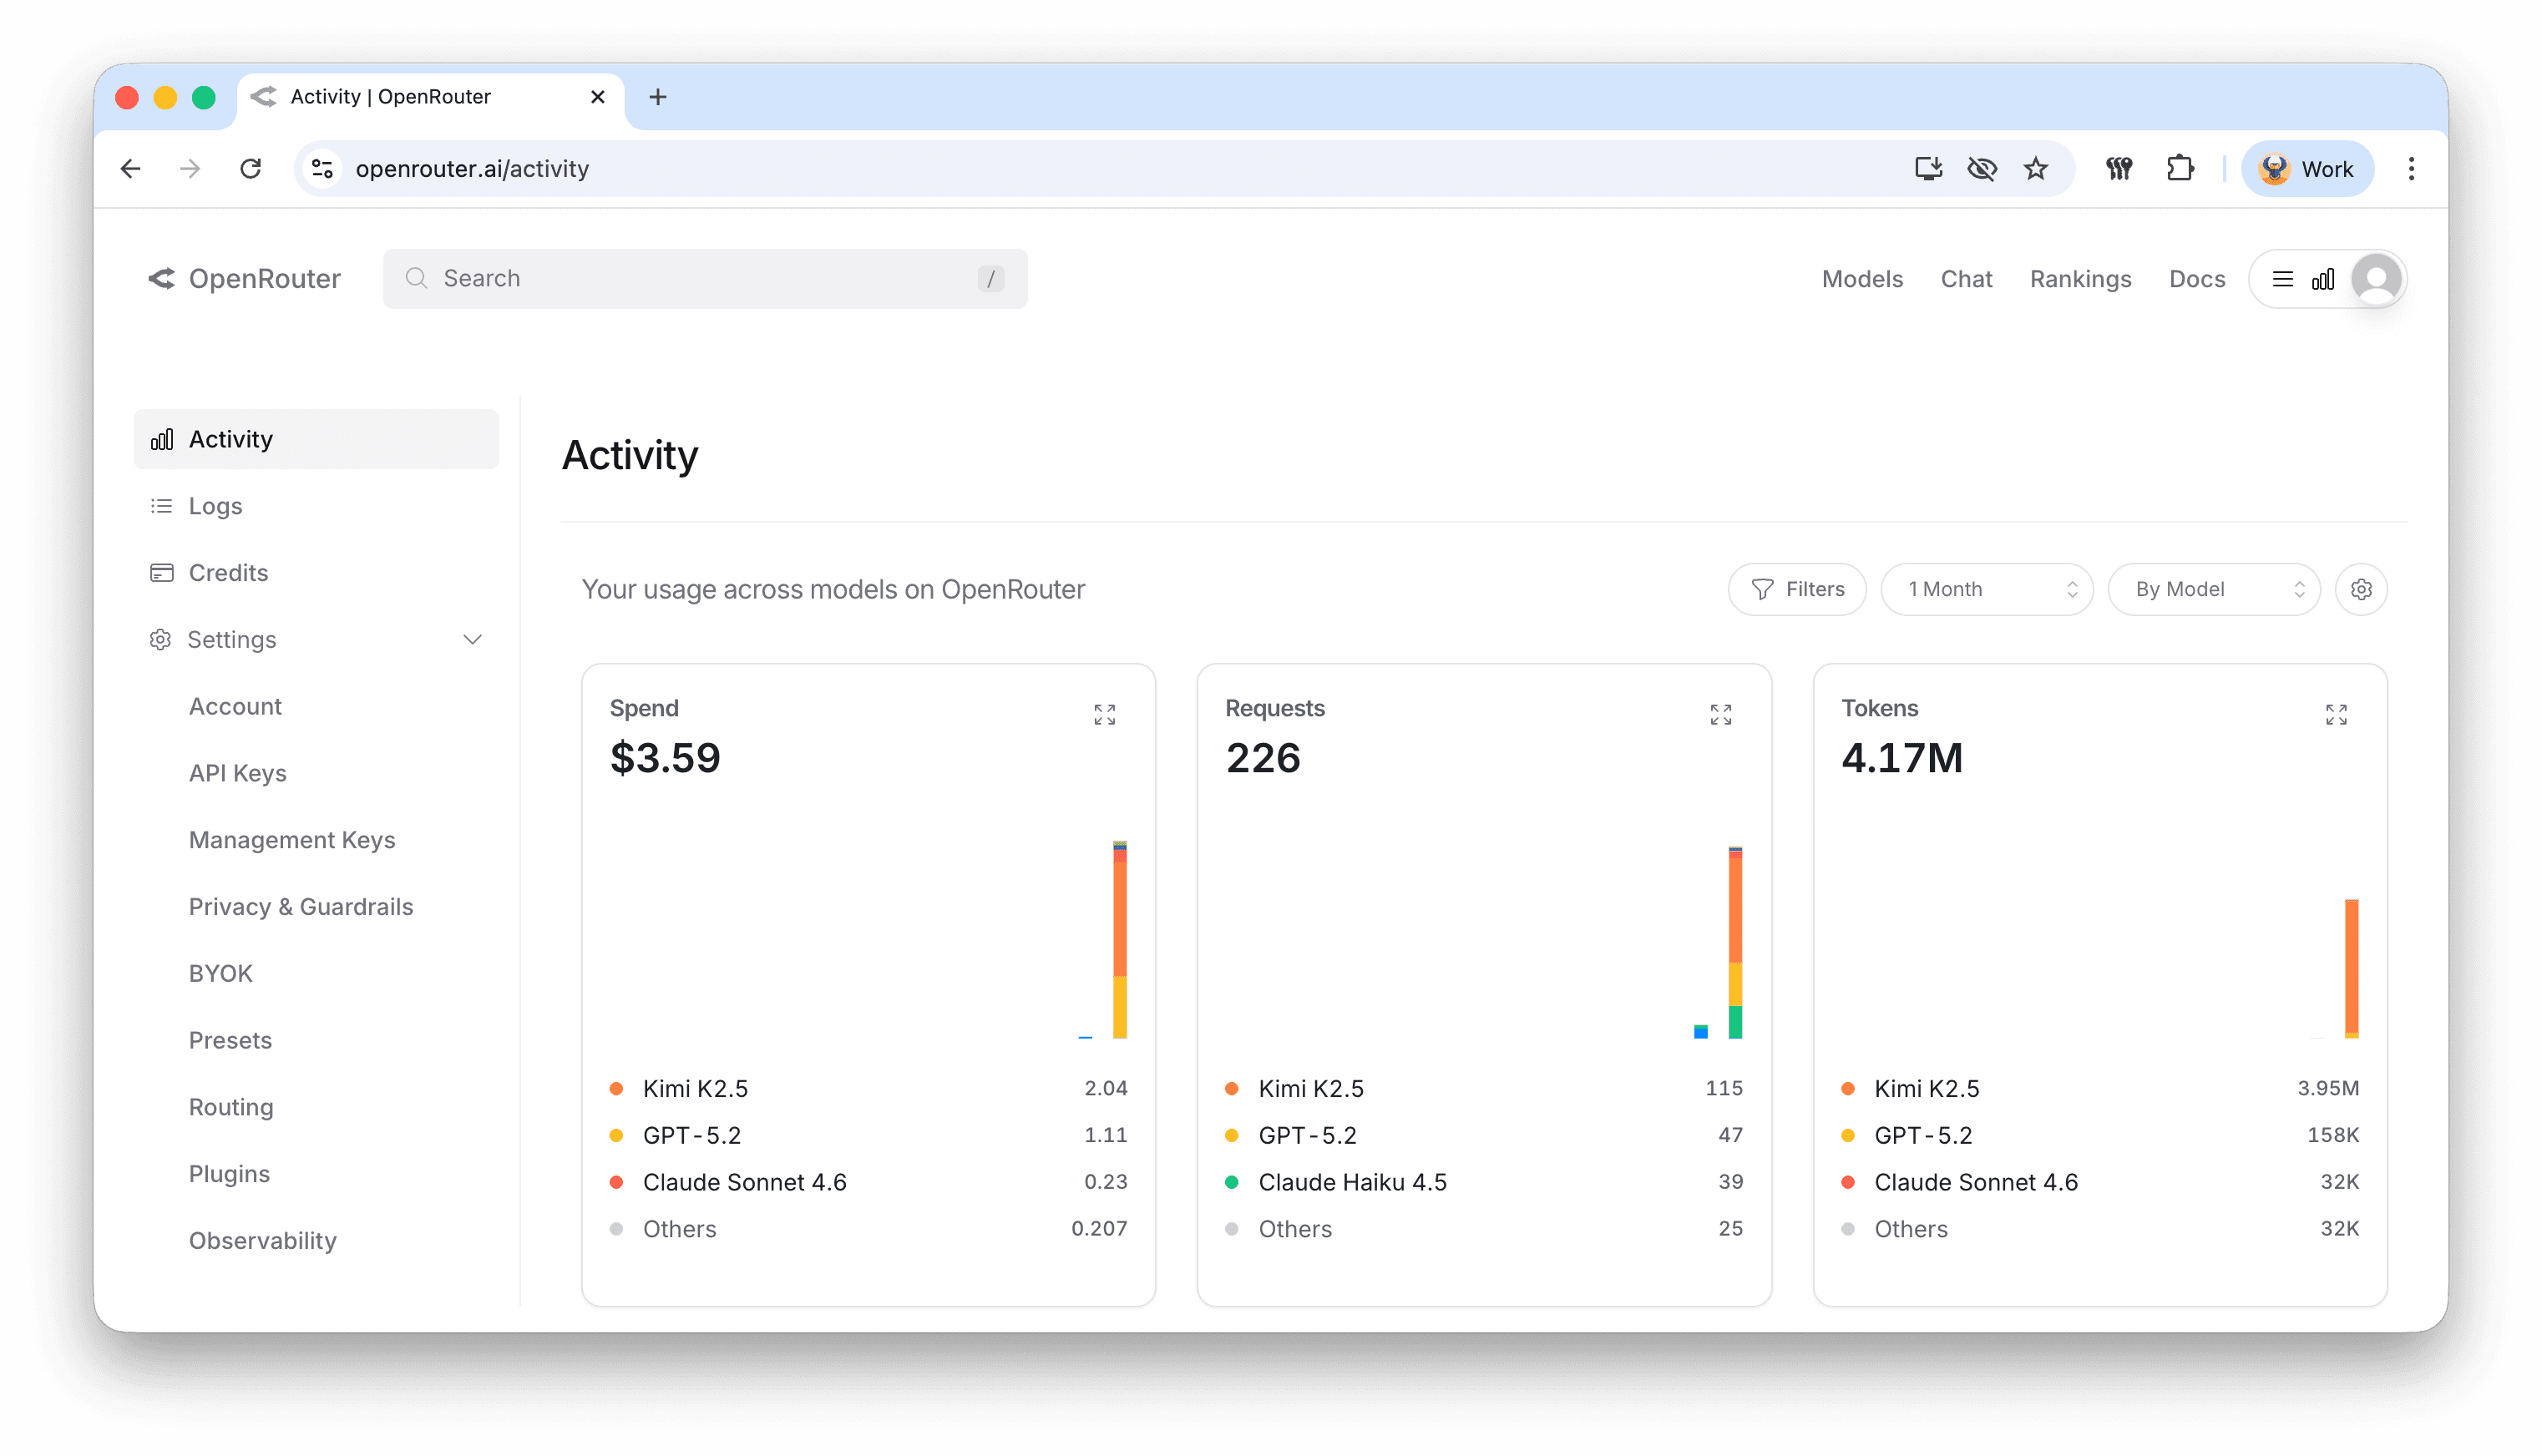Toggle Claude Sonnet 4.6 in the Tokens legend

pos(1975,1181)
